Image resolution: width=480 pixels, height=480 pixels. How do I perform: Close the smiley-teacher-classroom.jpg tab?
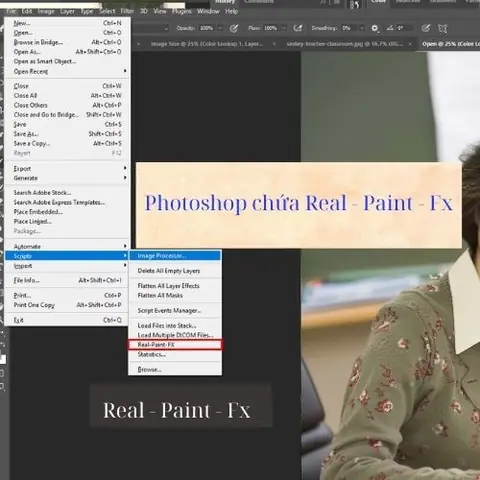(410, 44)
